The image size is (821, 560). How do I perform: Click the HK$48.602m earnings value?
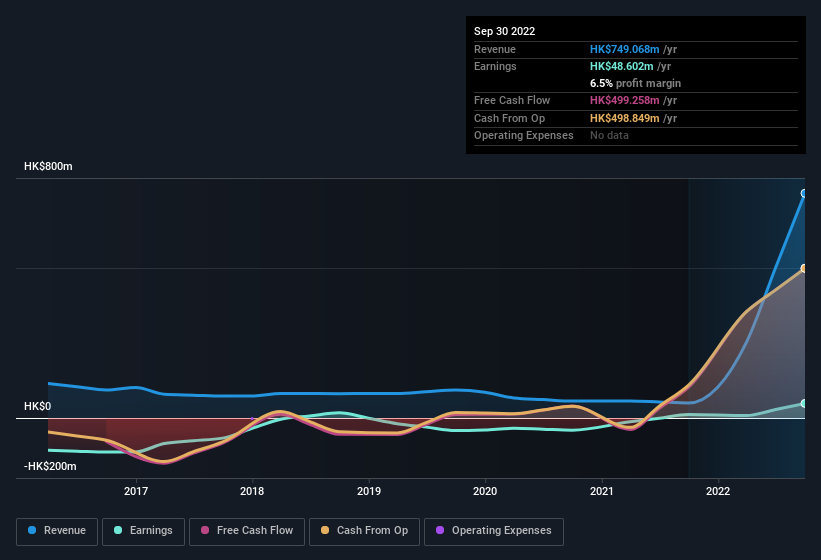point(622,66)
